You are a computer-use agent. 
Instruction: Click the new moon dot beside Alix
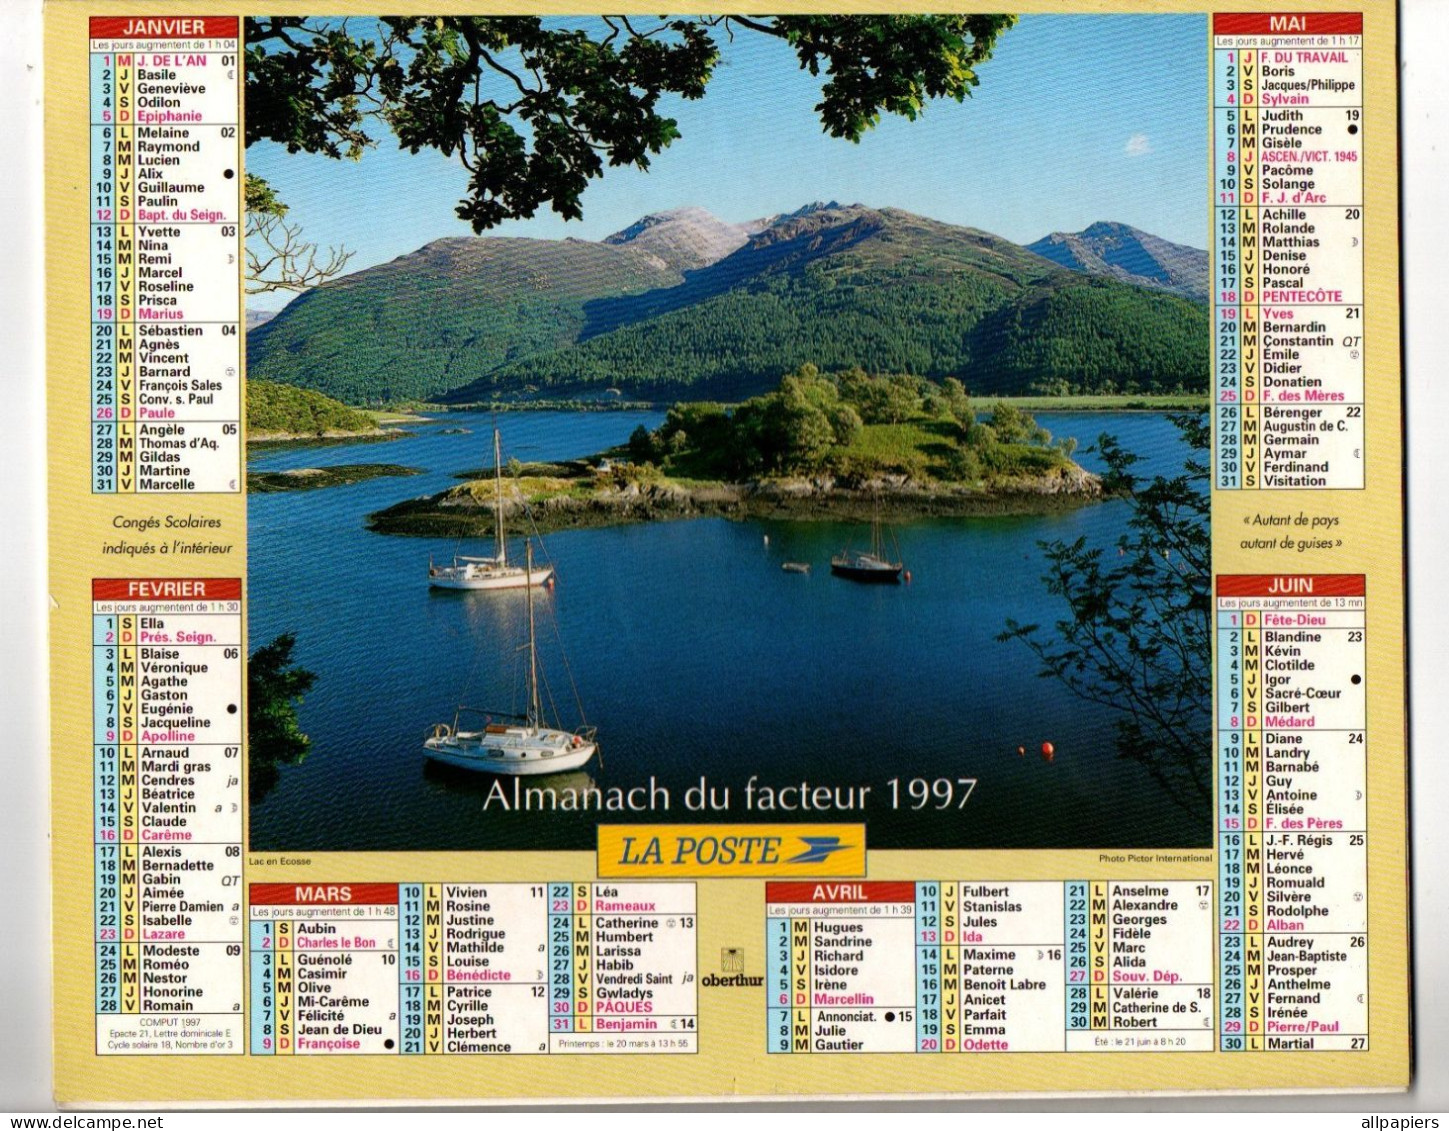click(229, 174)
